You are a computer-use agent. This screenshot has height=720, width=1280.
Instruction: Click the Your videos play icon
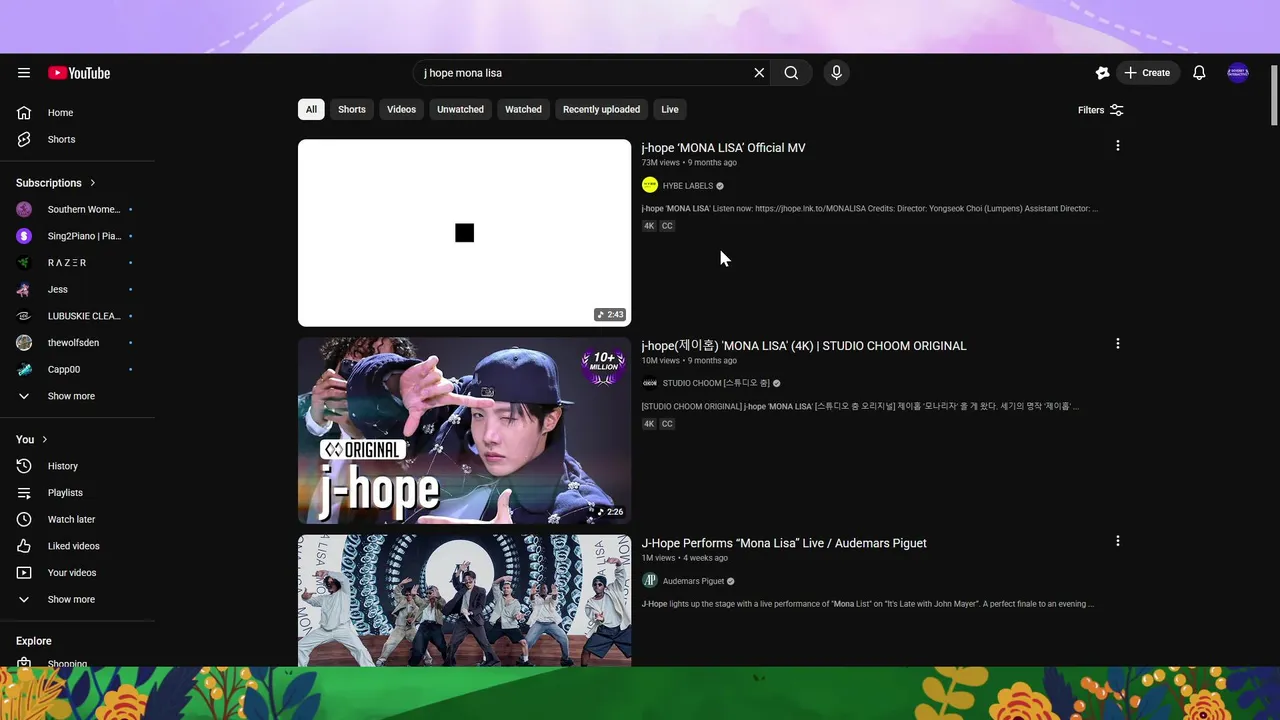[24, 573]
